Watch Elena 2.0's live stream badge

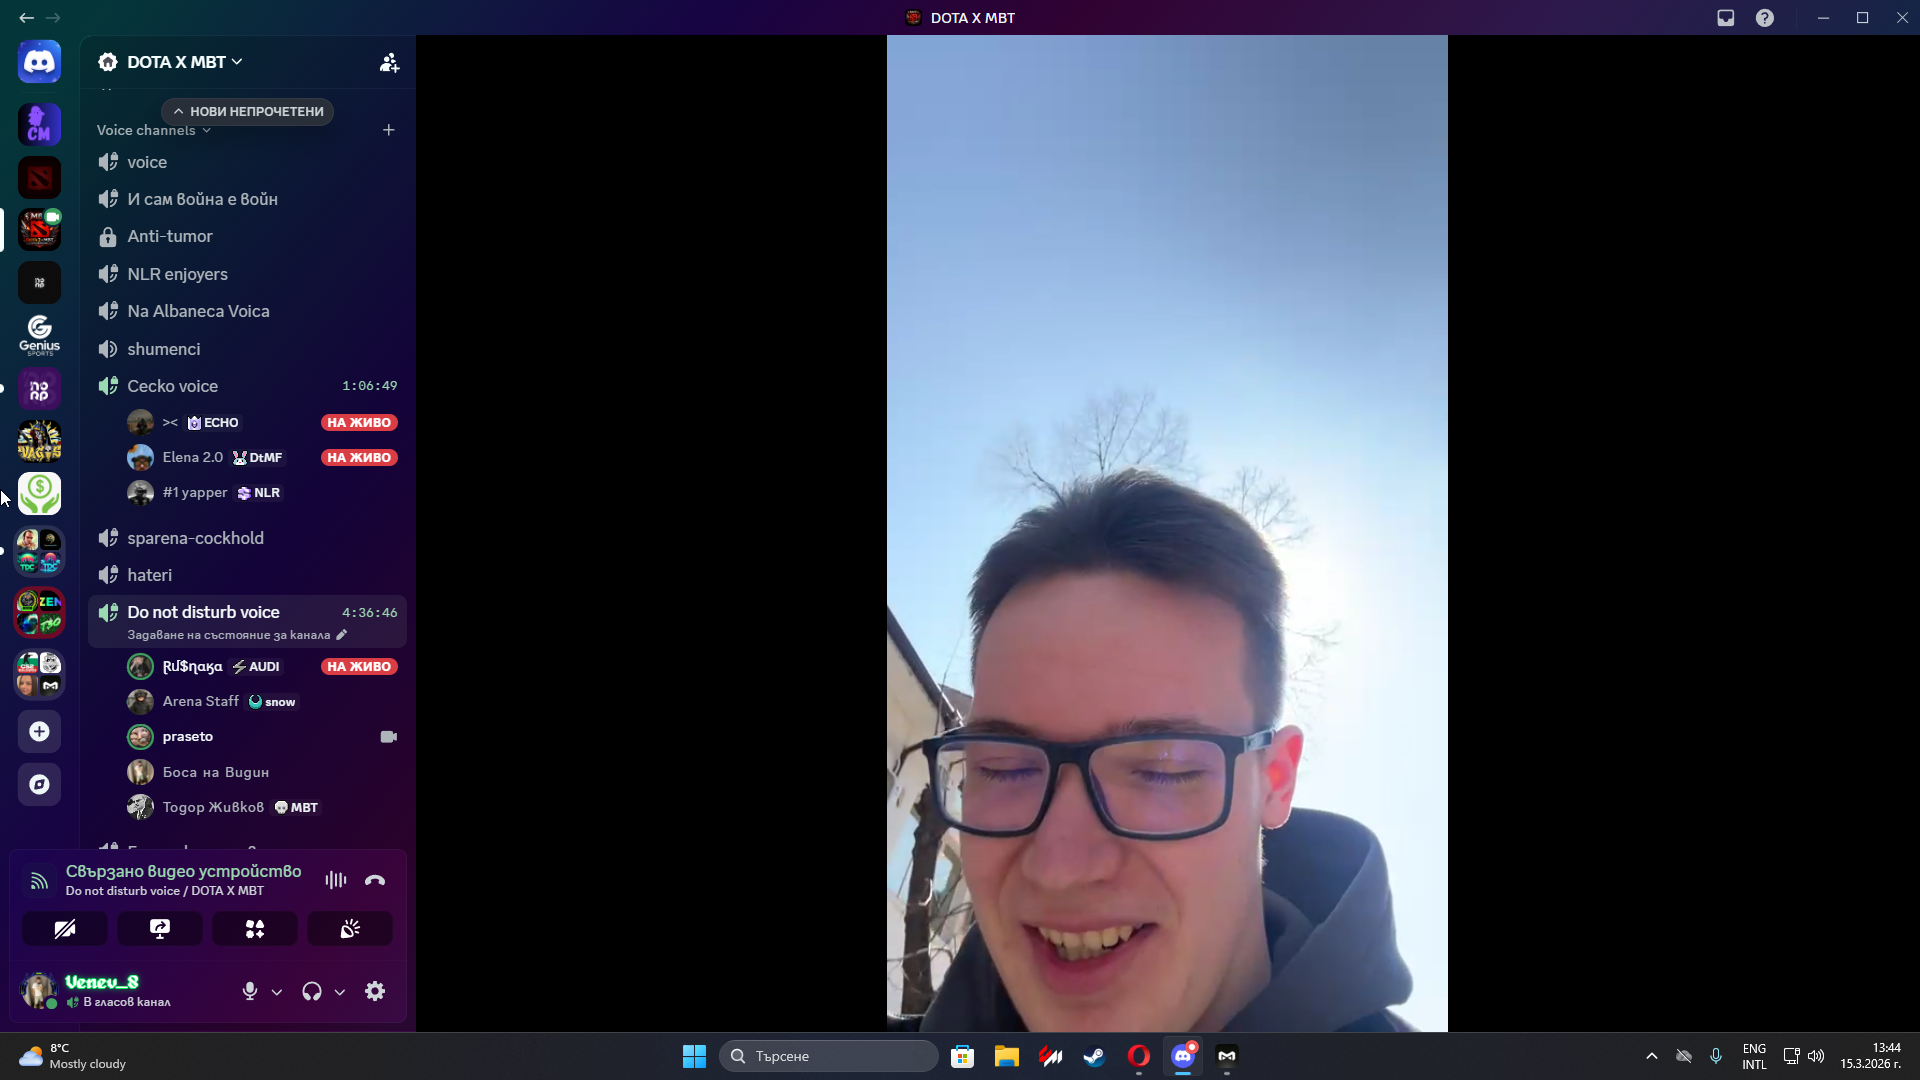point(359,458)
